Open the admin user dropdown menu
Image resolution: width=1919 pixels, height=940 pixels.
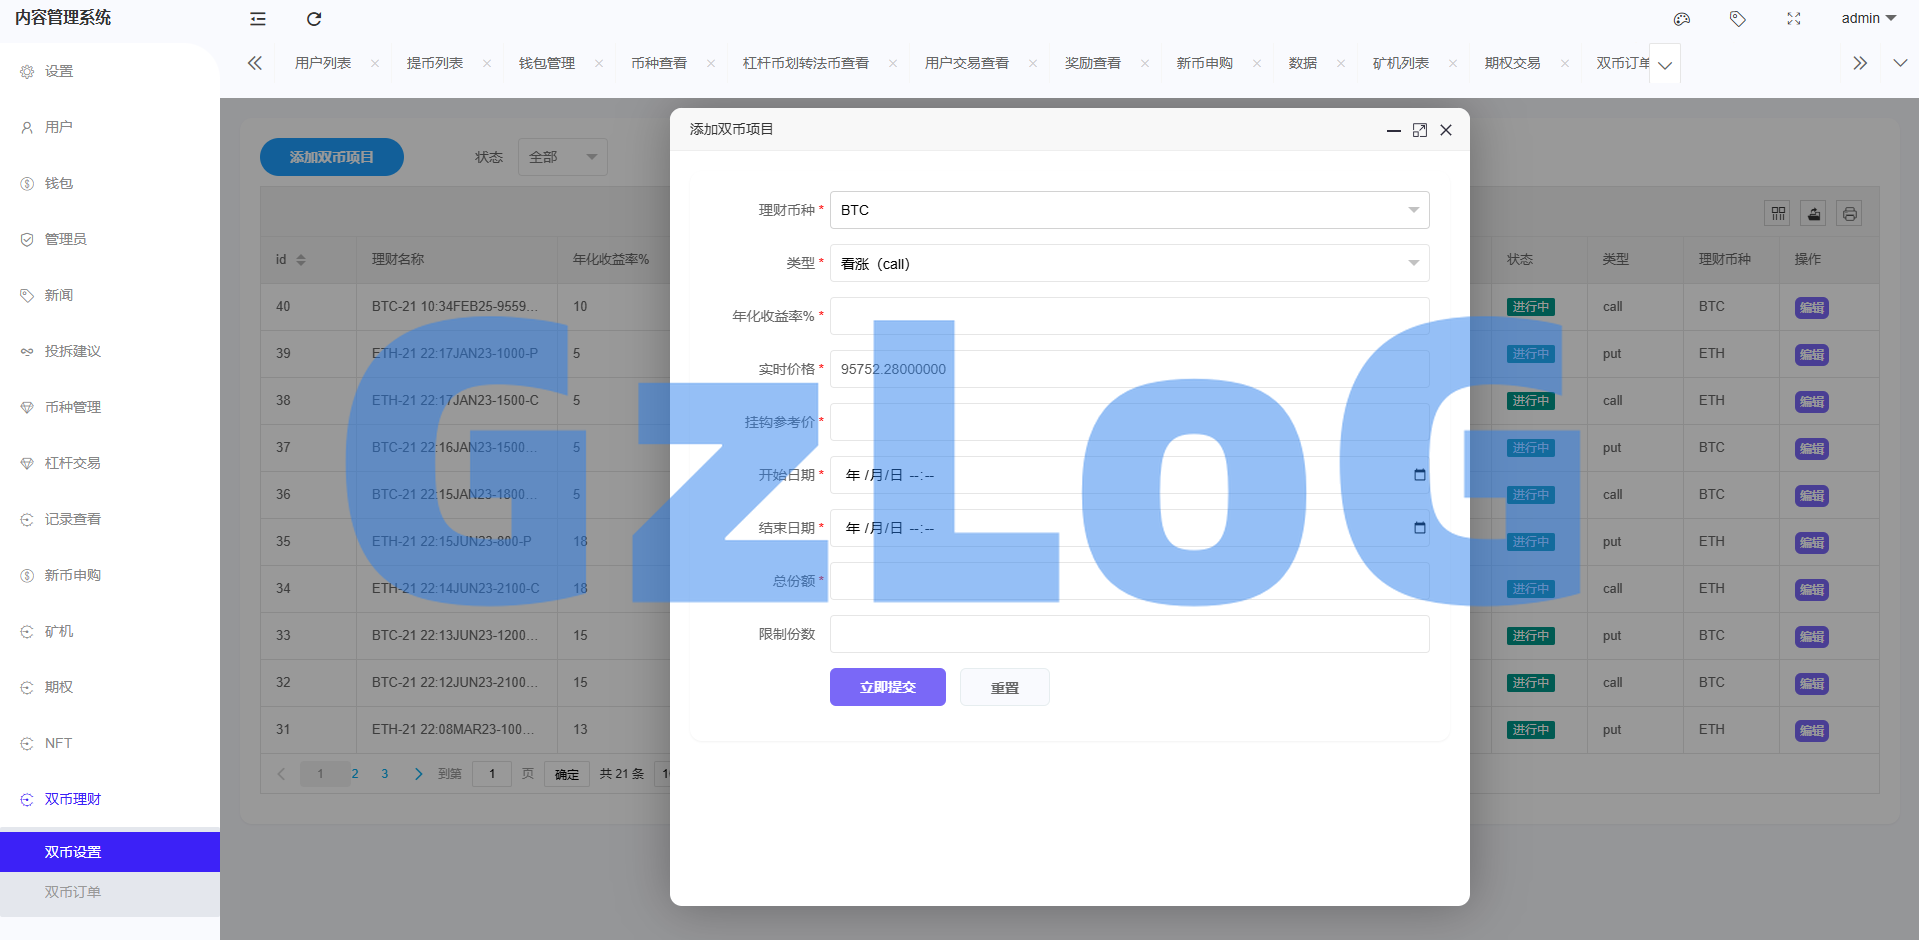click(x=1868, y=18)
